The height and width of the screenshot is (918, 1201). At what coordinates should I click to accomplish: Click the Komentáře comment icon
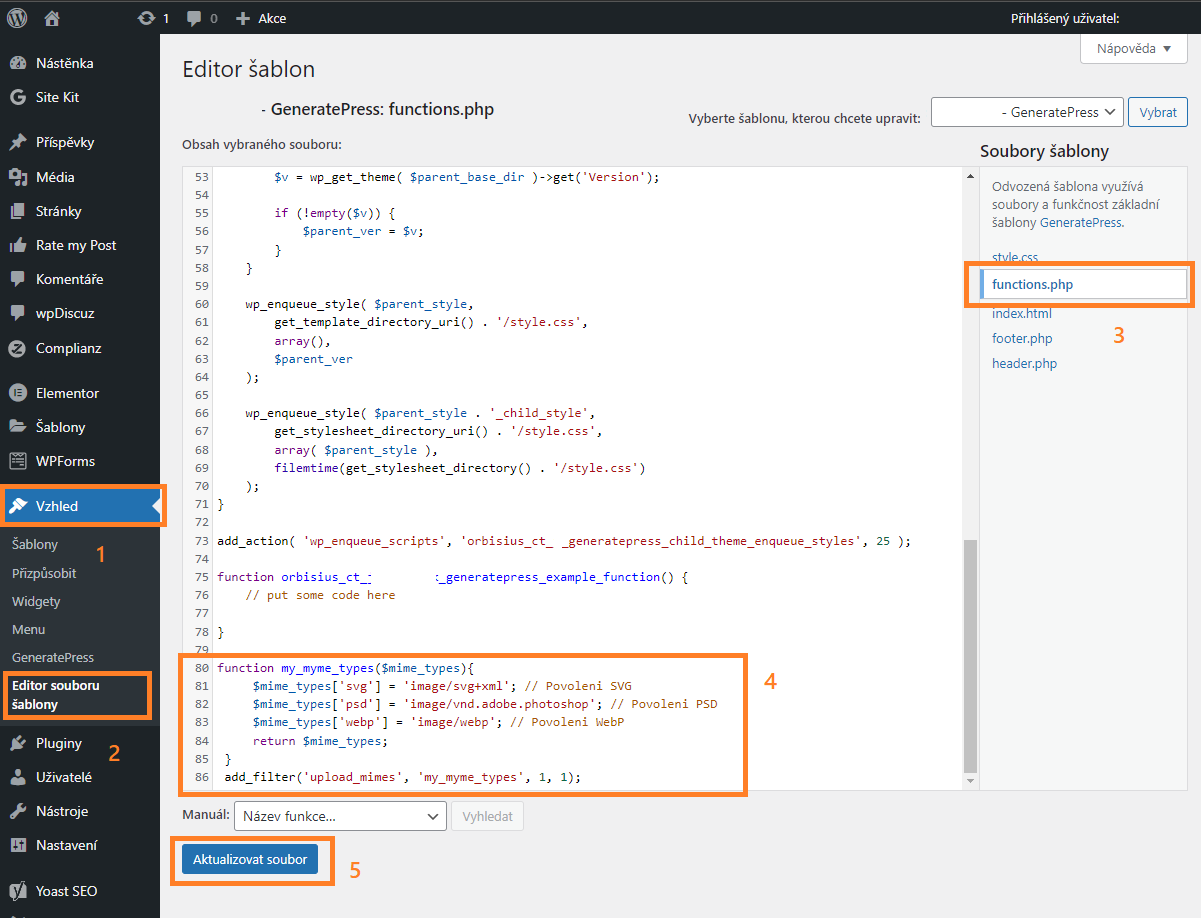click(17, 279)
